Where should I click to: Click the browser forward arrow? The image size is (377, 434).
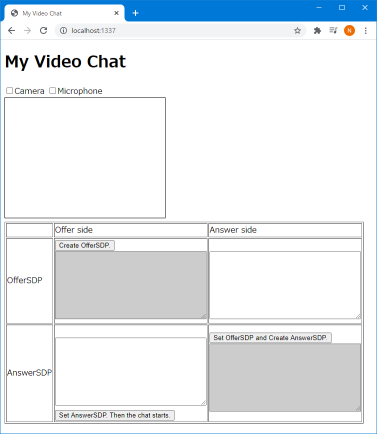point(27,31)
